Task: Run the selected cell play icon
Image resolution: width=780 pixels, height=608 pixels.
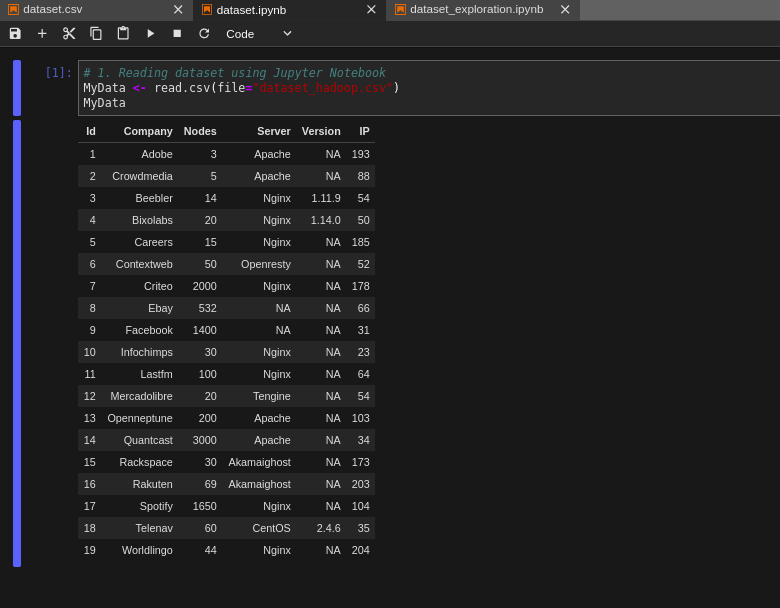Action: [x=150, y=33]
